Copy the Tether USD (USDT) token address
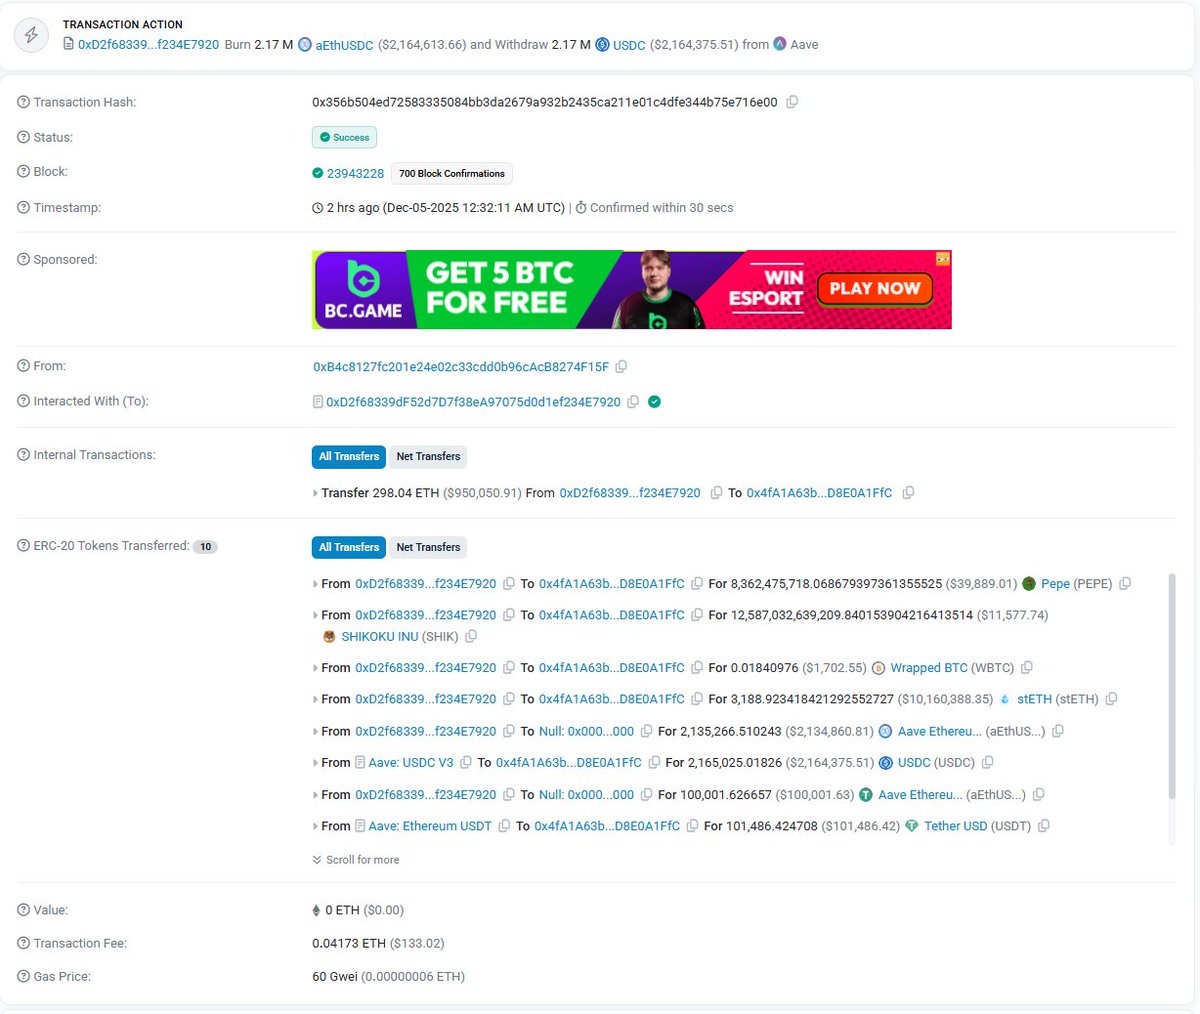 [1044, 827]
